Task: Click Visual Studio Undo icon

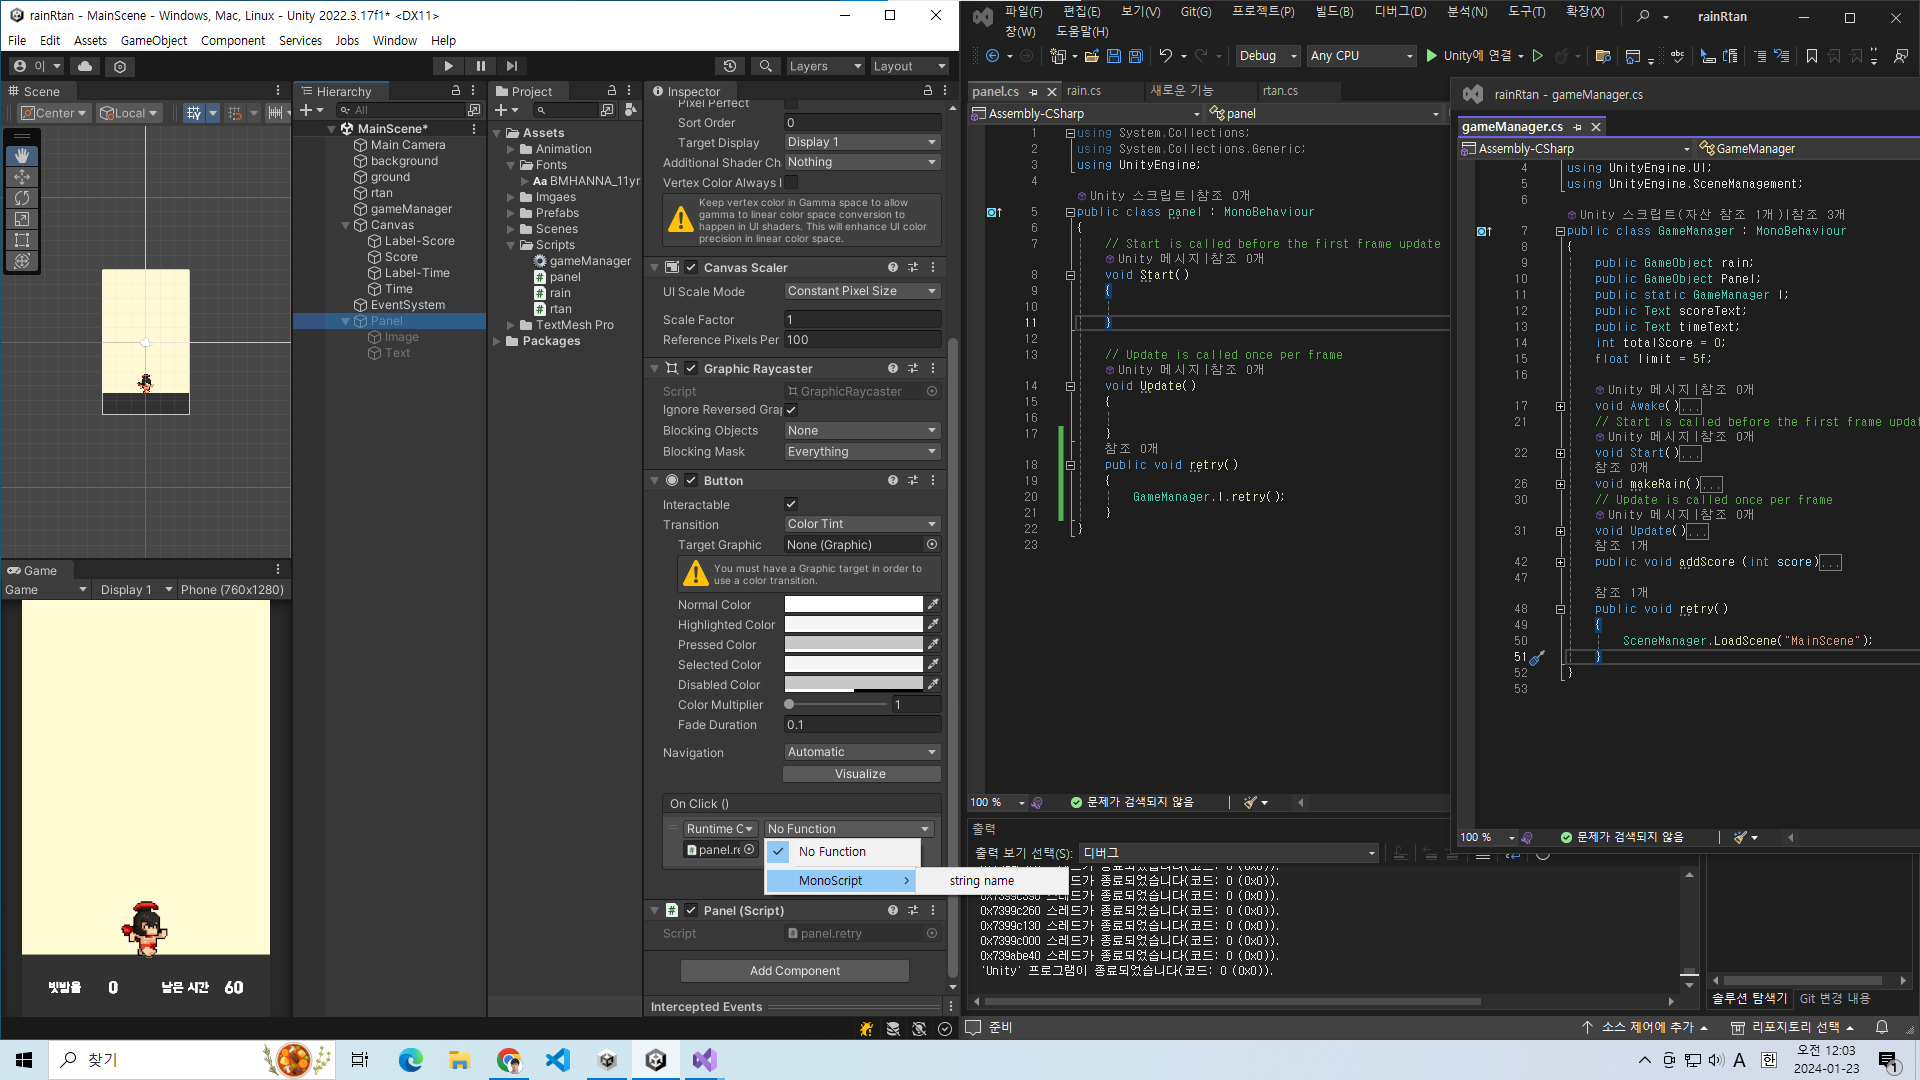Action: tap(1165, 56)
